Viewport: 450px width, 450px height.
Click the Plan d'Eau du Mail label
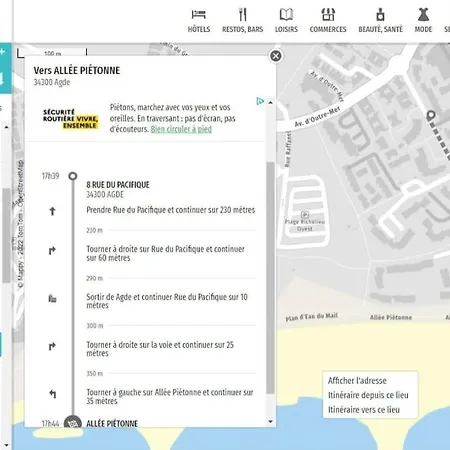[312, 317]
